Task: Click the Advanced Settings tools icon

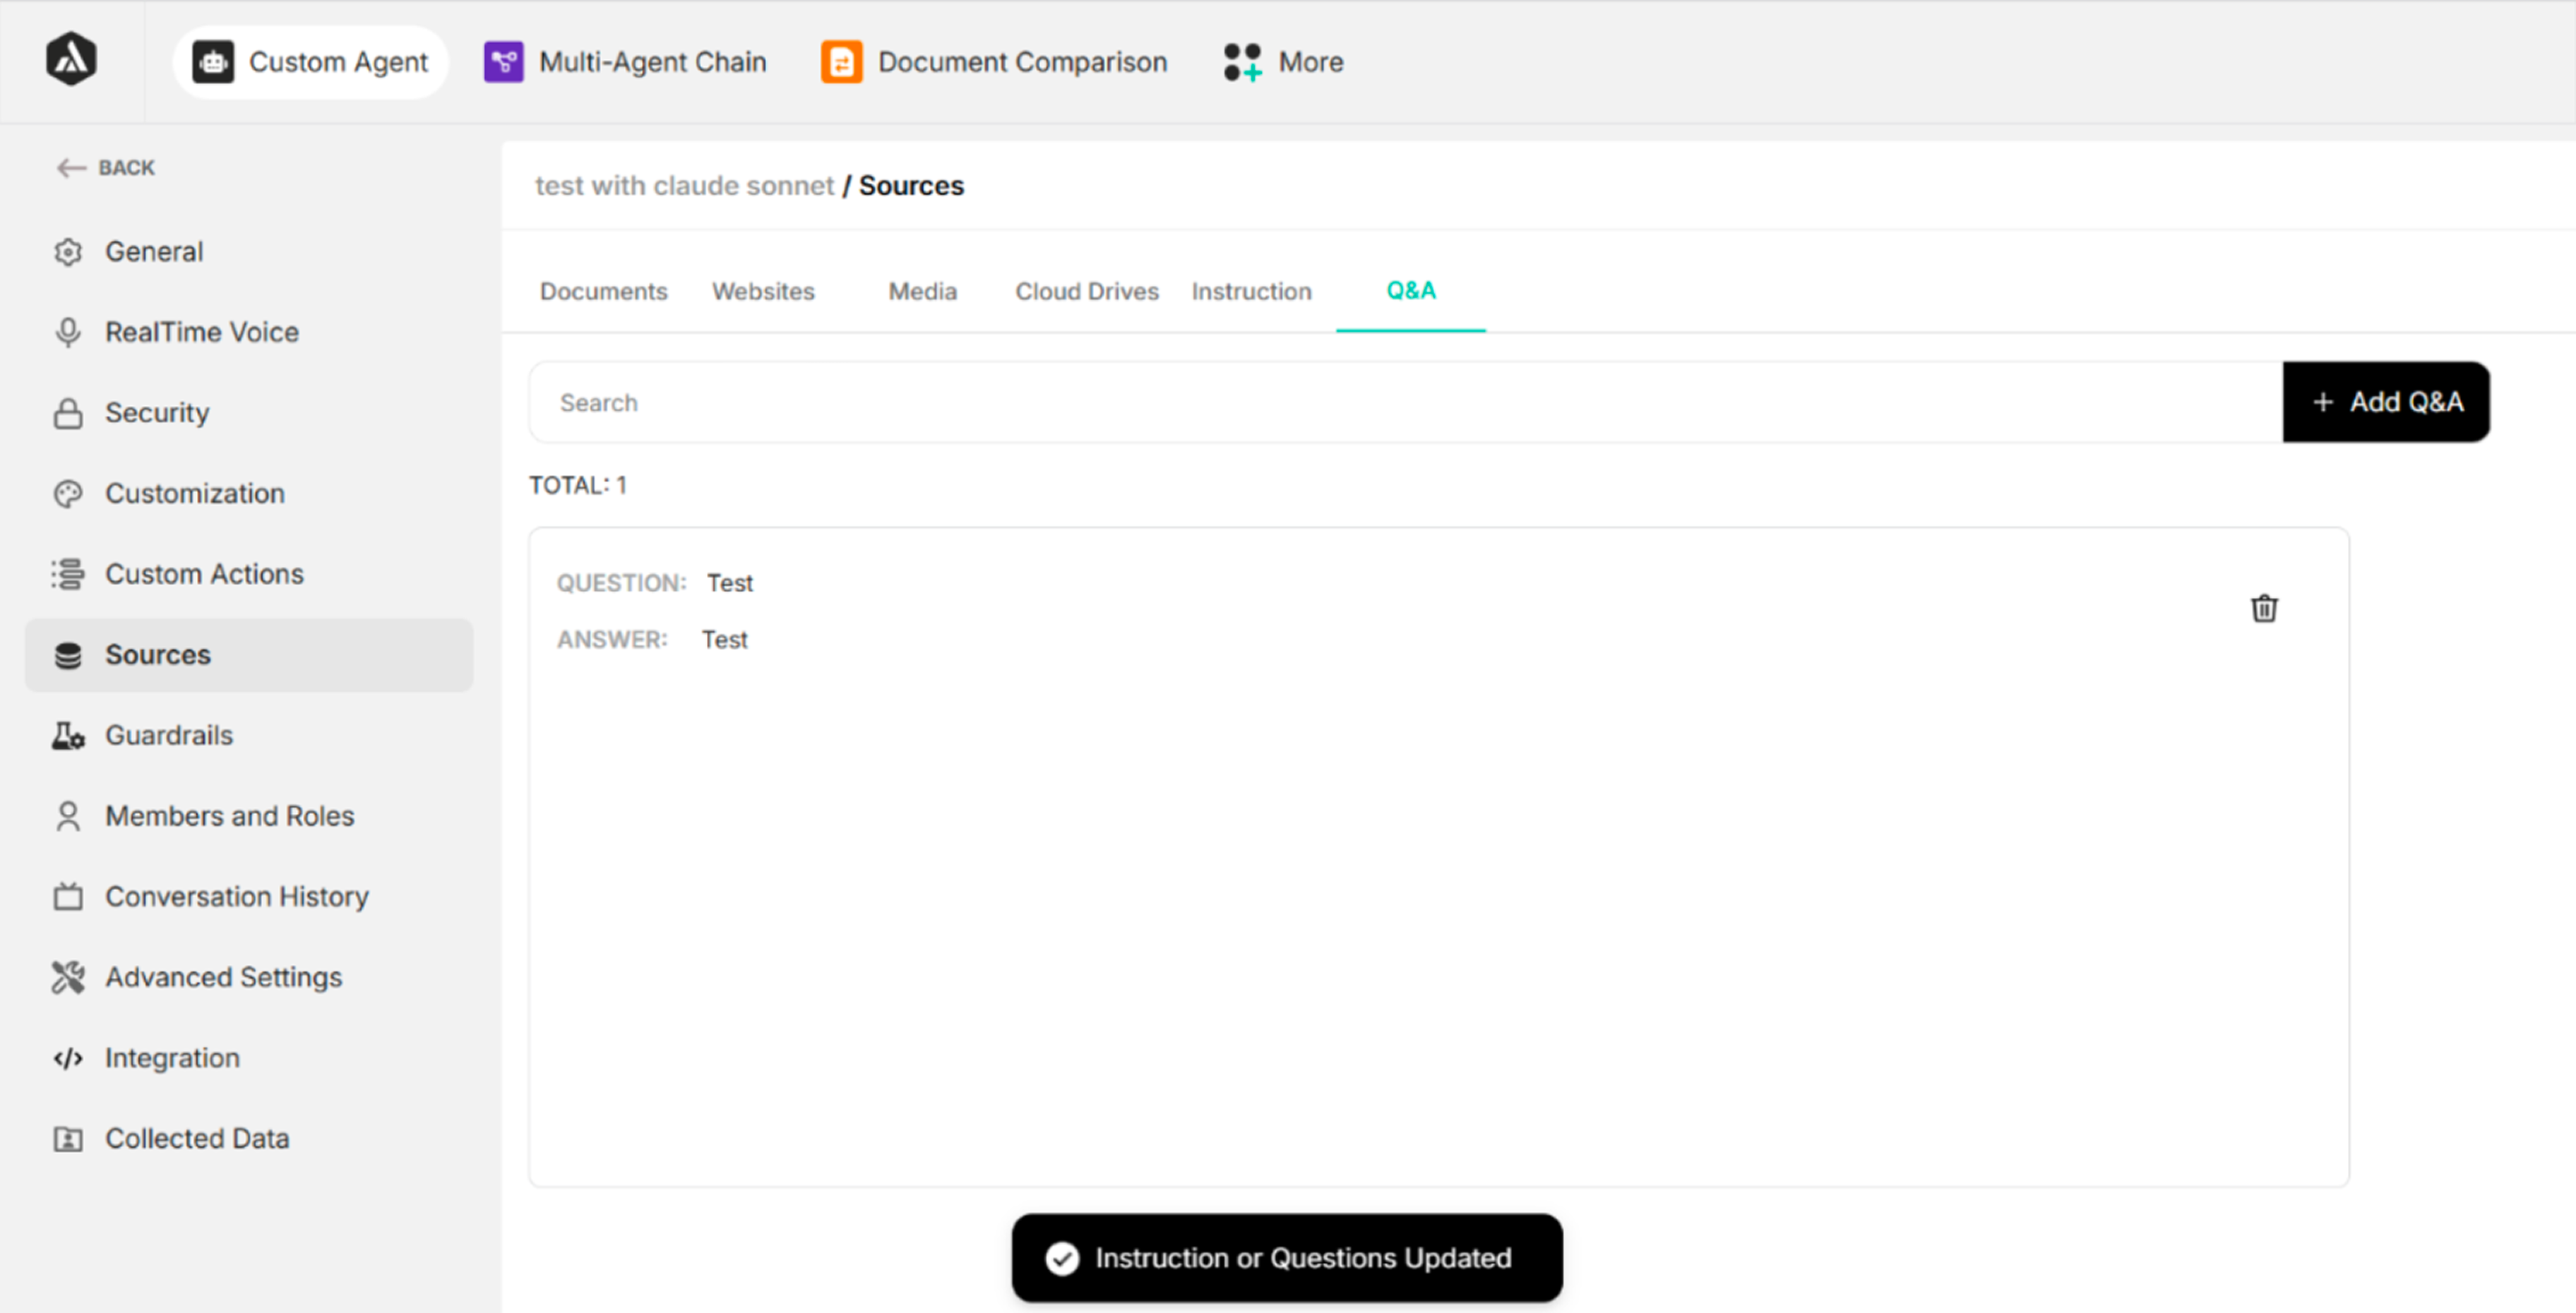Action: pyautogui.click(x=68, y=977)
